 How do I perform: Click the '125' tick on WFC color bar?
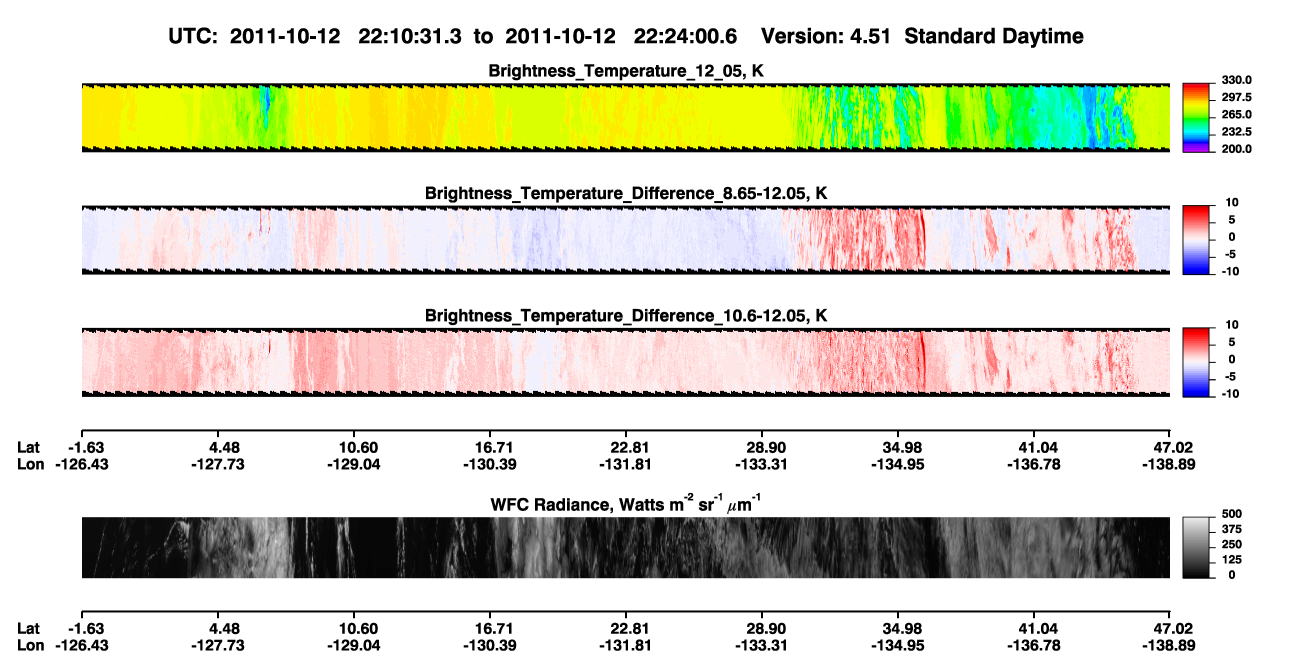click(x=1232, y=559)
